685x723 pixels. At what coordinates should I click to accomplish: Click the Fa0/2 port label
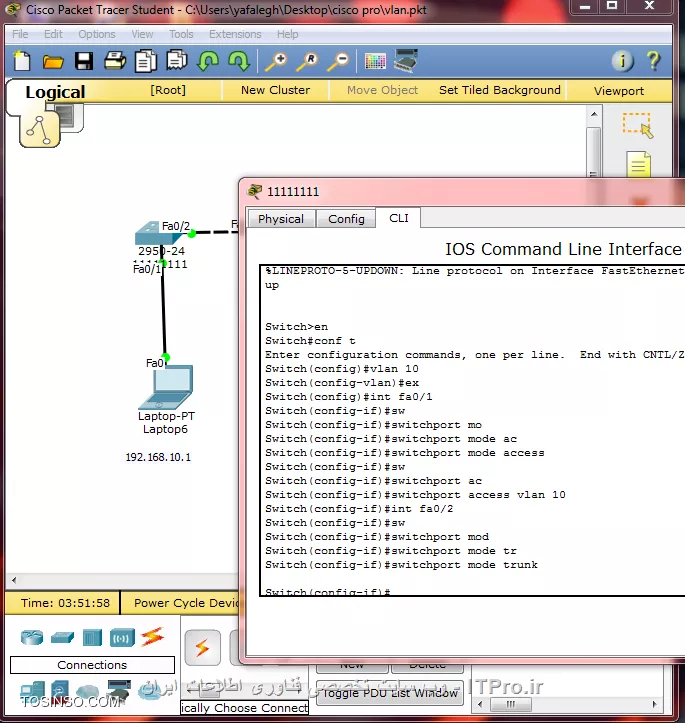[x=176, y=226]
